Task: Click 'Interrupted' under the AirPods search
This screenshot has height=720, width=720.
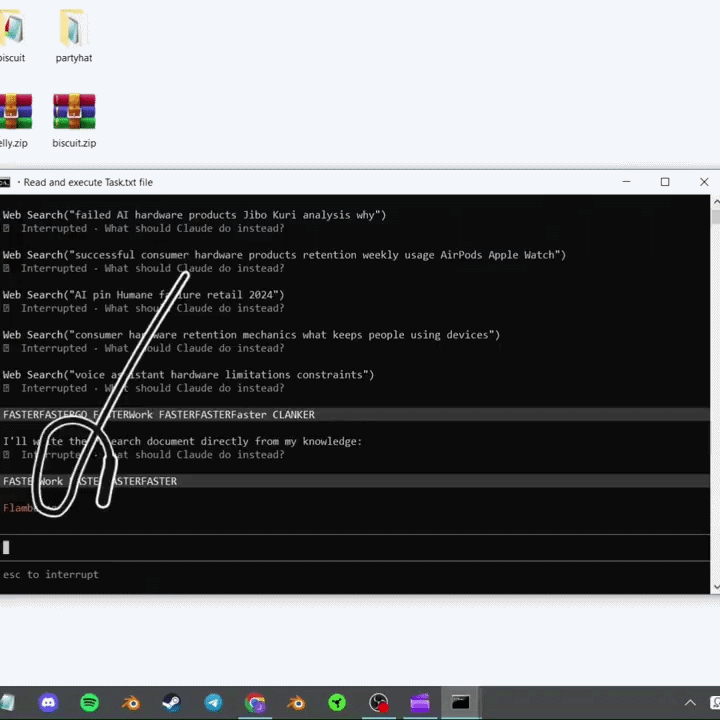Action: click(54, 268)
